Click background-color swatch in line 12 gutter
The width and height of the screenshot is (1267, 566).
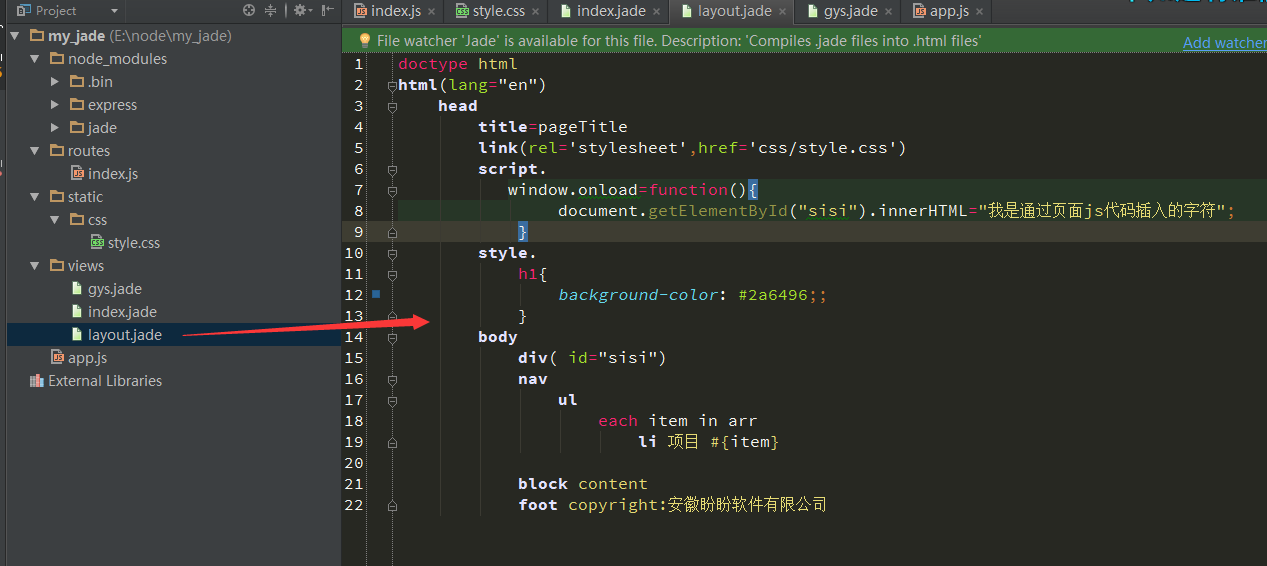point(376,294)
